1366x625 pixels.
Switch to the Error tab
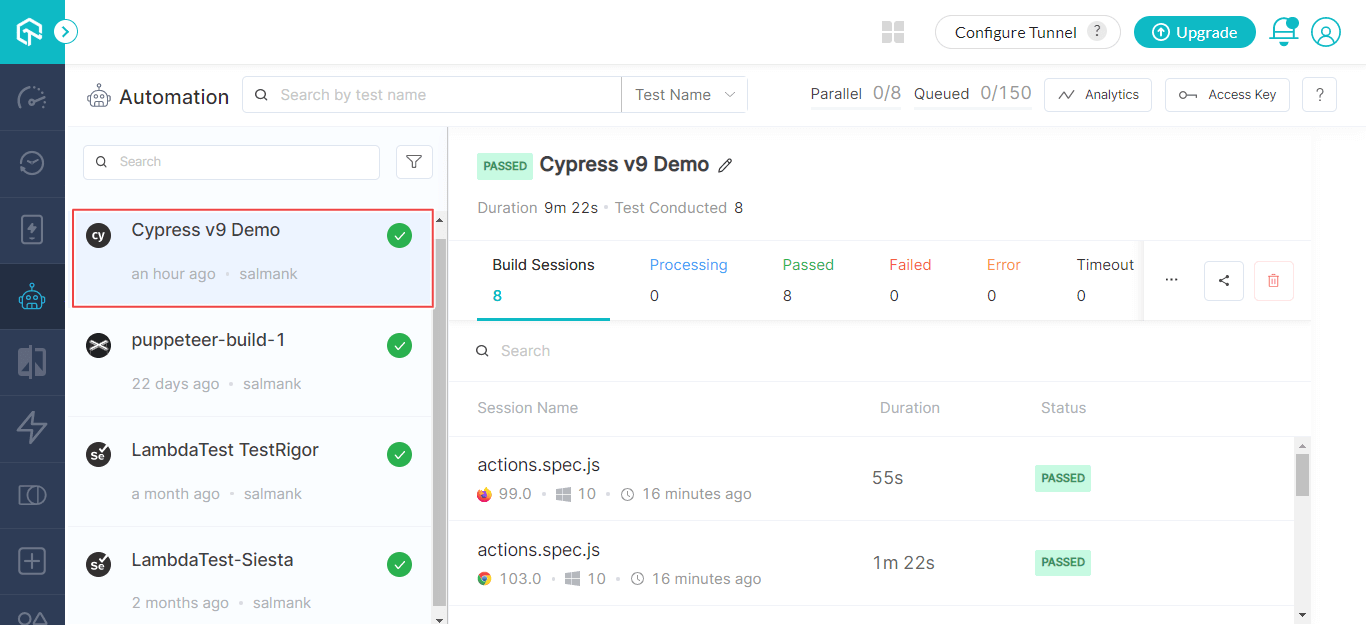(1004, 280)
